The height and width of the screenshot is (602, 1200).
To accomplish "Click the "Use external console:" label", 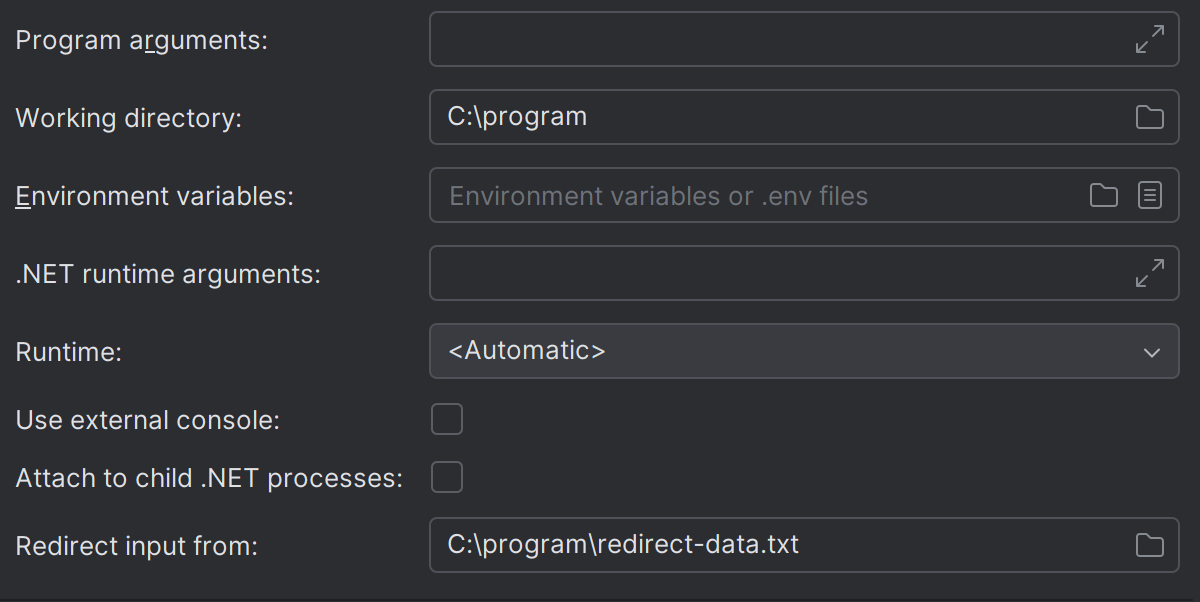I will [x=148, y=420].
